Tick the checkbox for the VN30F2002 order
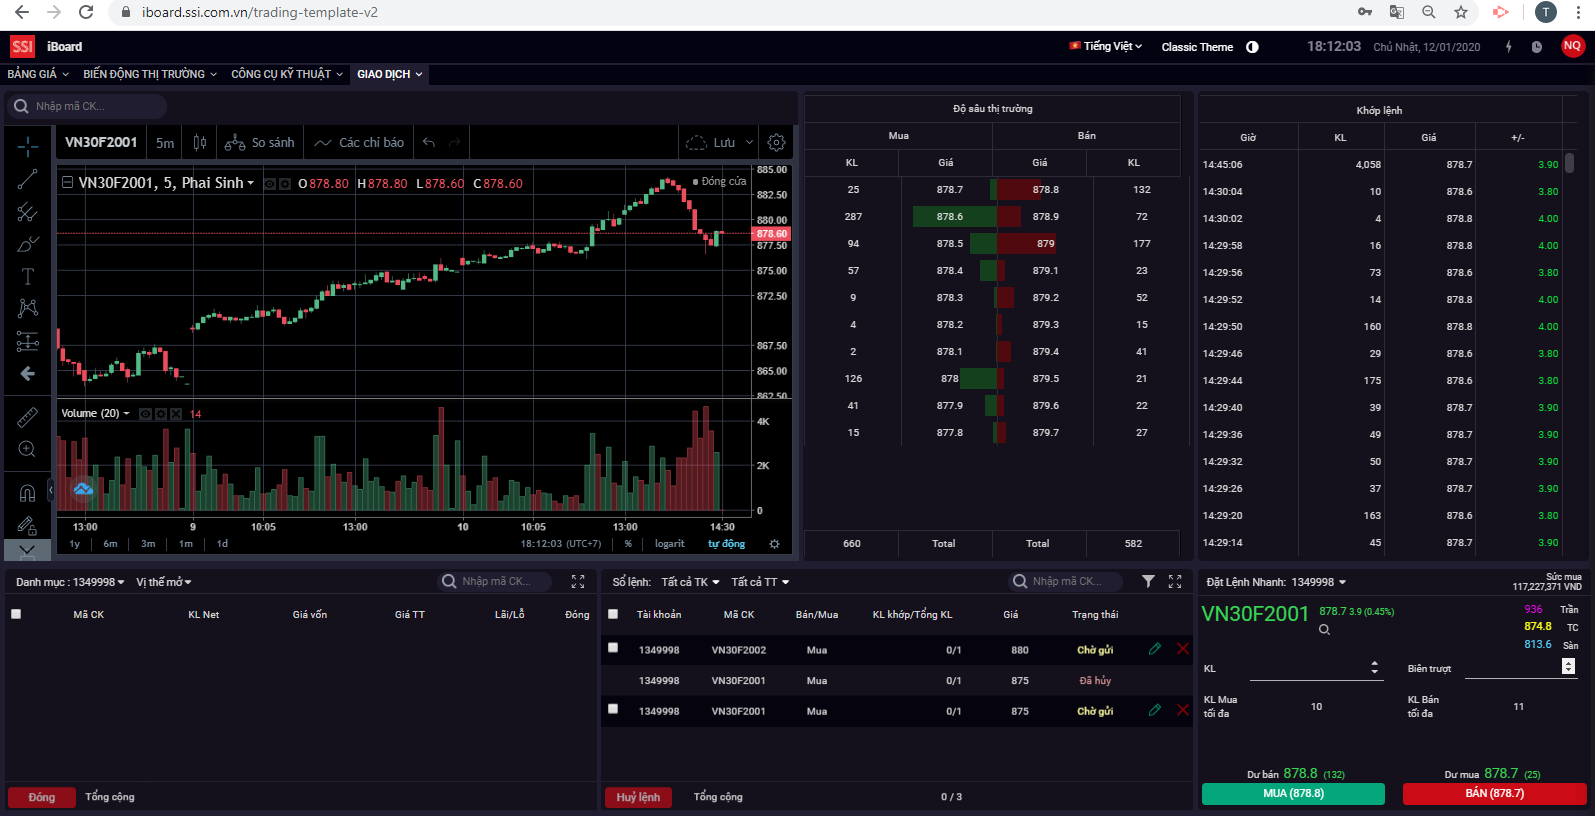The height and width of the screenshot is (816, 1595). [x=613, y=648]
